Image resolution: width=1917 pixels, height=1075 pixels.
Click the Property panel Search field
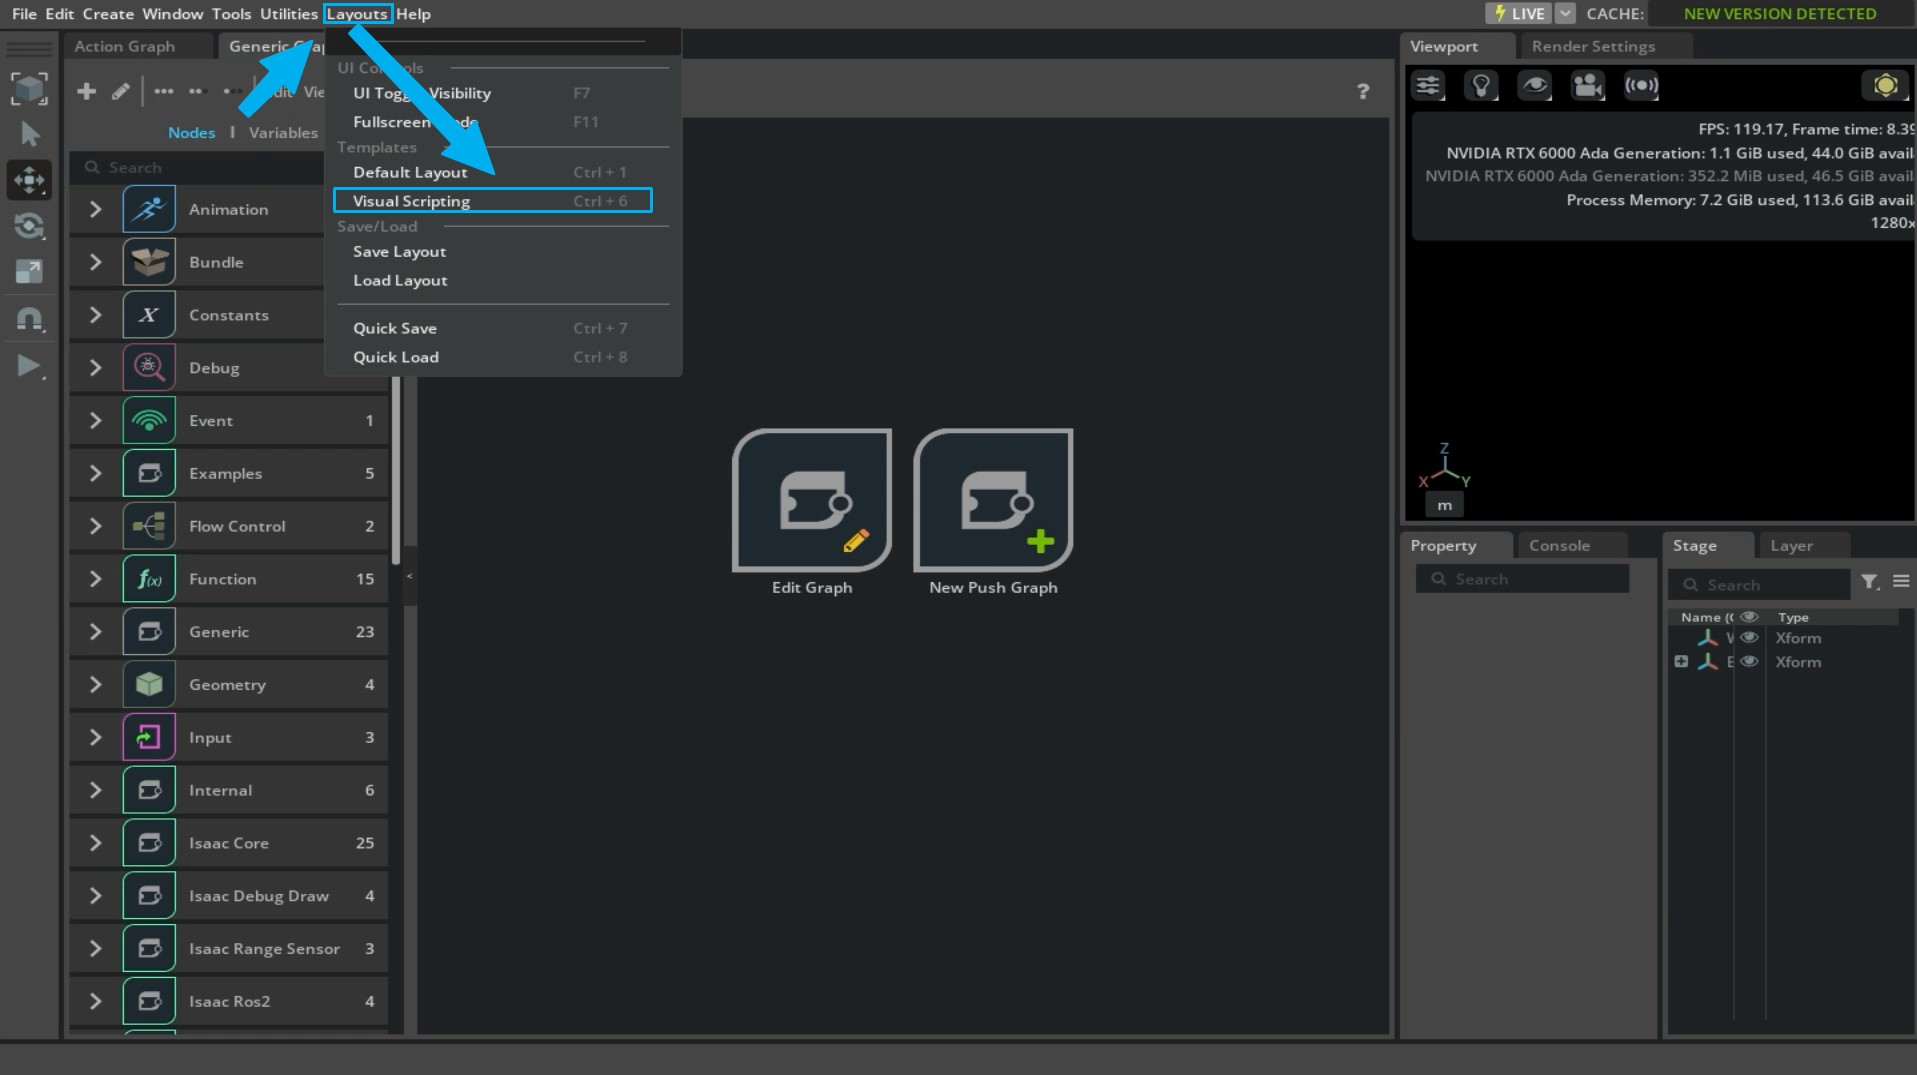(1522, 579)
